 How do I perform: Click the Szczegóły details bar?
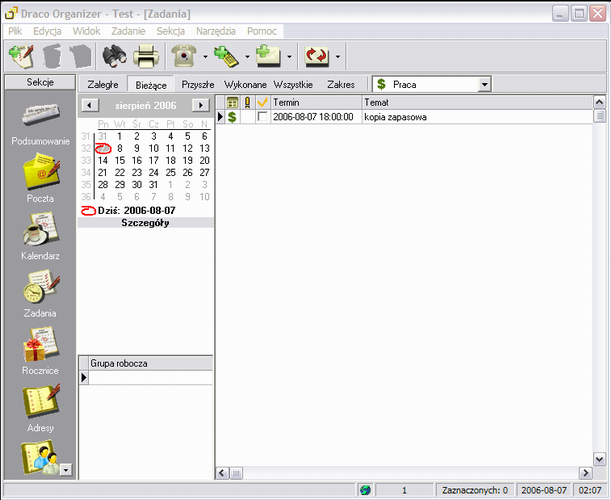(145, 223)
